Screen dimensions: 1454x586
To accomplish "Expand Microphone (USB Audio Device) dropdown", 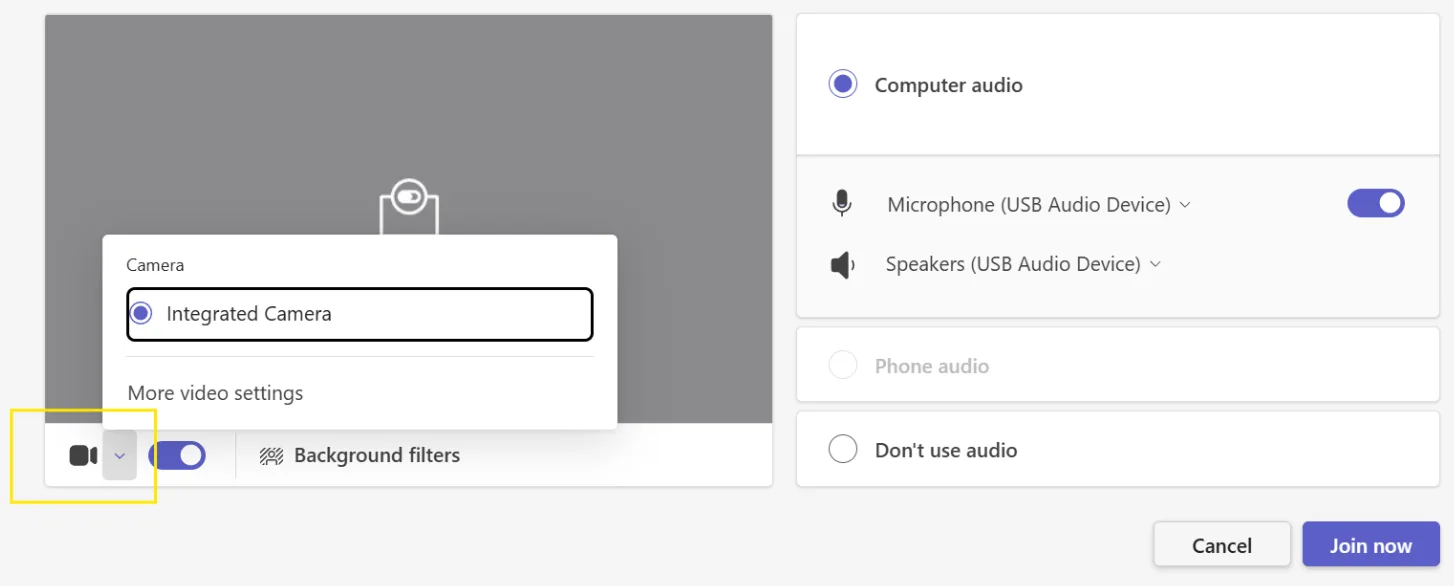I will [x=1039, y=205].
